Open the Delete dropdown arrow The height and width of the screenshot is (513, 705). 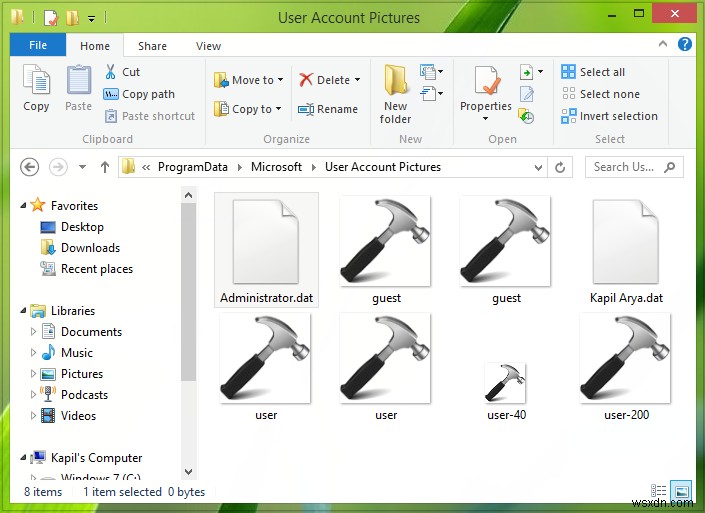click(357, 80)
